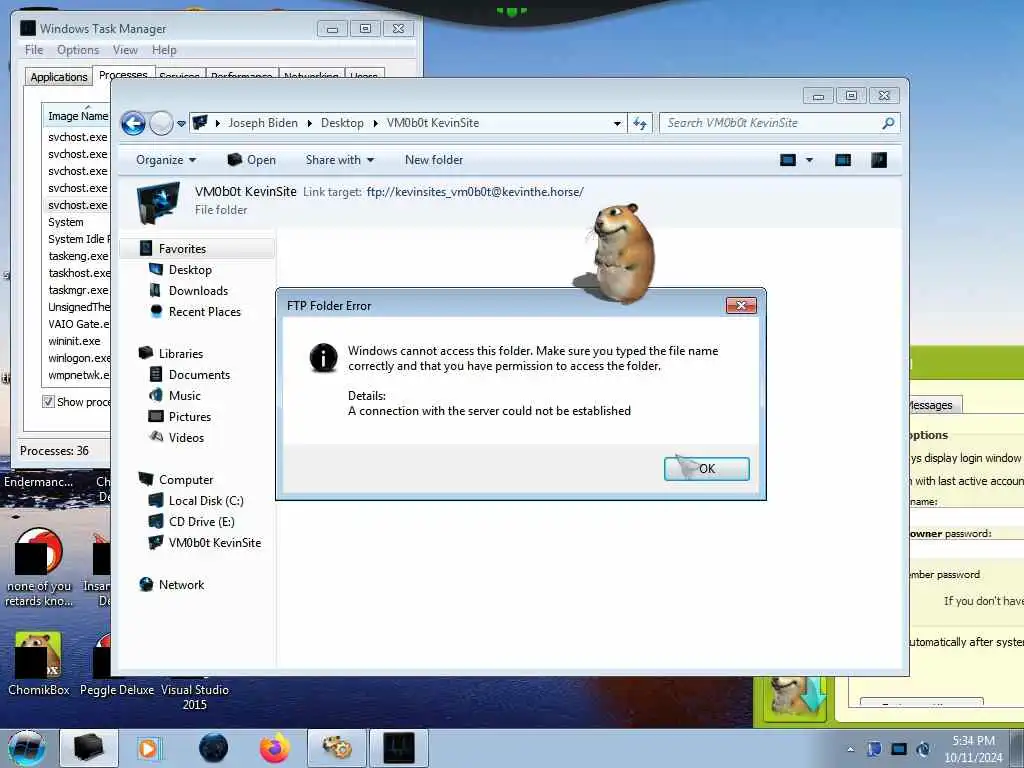Open Desktop under Favorites

point(190,270)
